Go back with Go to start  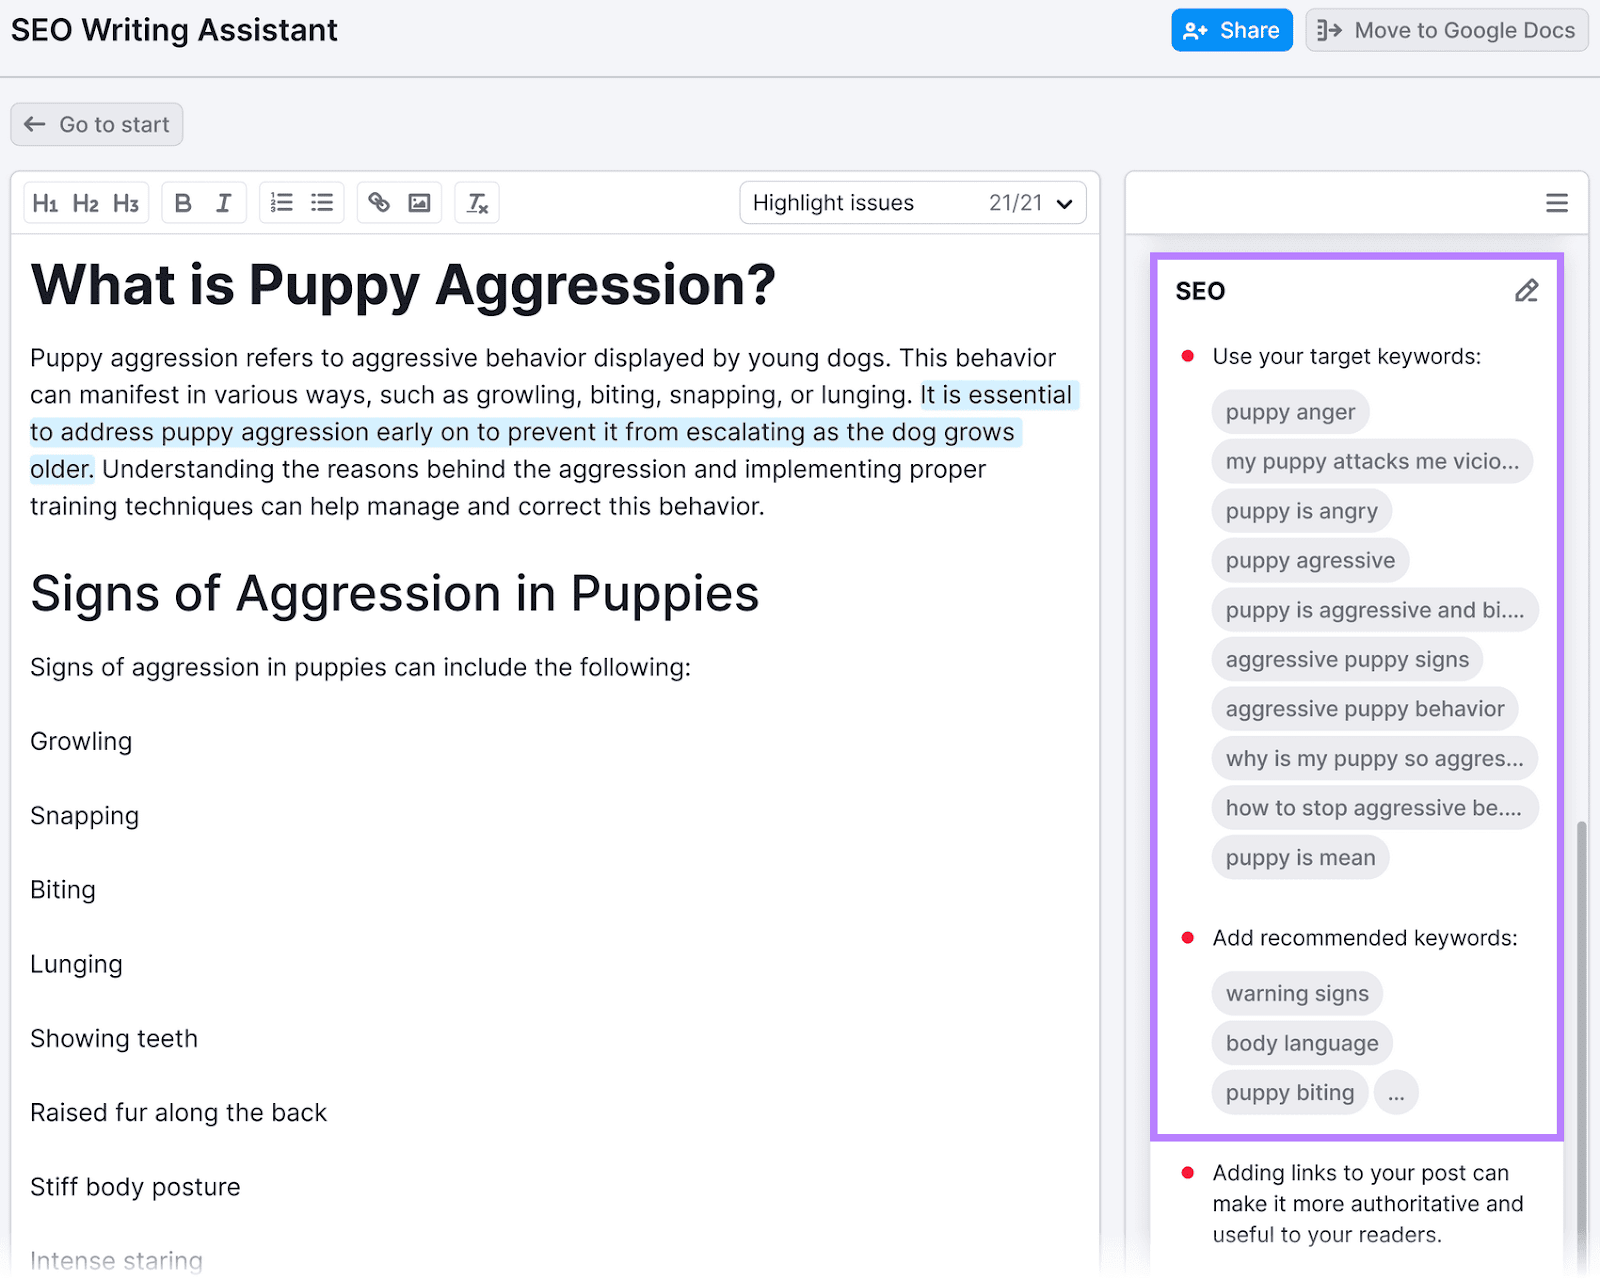pos(96,124)
